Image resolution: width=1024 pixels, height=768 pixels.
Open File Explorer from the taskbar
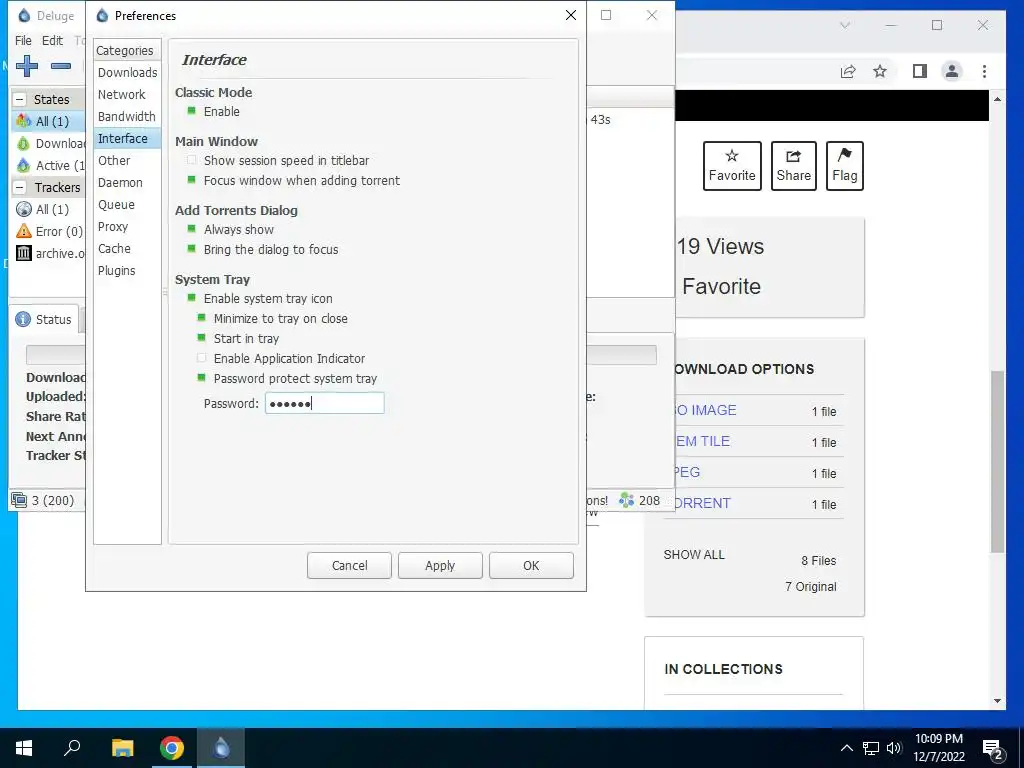click(122, 748)
